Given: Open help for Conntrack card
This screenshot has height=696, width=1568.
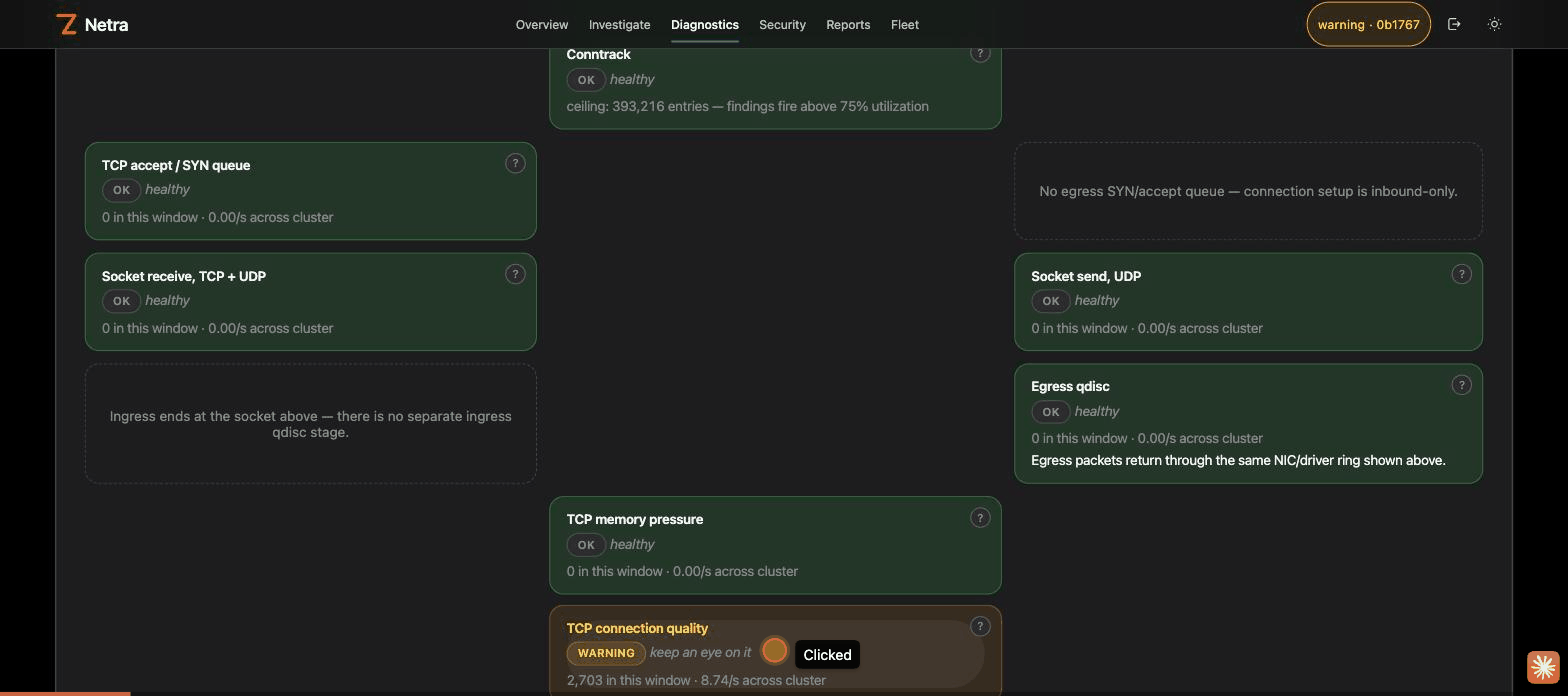Looking at the screenshot, I should click(x=980, y=53).
